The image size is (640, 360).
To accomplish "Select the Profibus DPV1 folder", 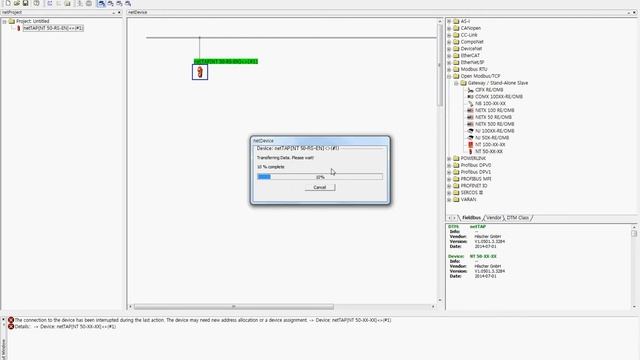I will [476, 172].
